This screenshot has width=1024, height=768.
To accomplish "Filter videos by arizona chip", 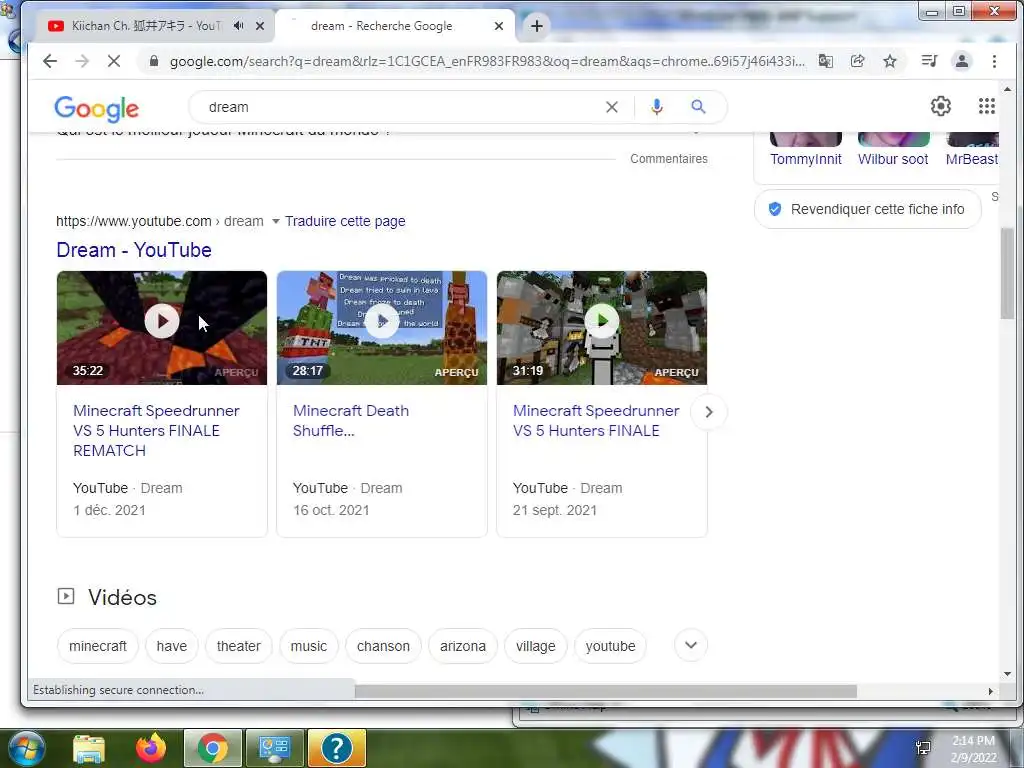I will (462, 646).
